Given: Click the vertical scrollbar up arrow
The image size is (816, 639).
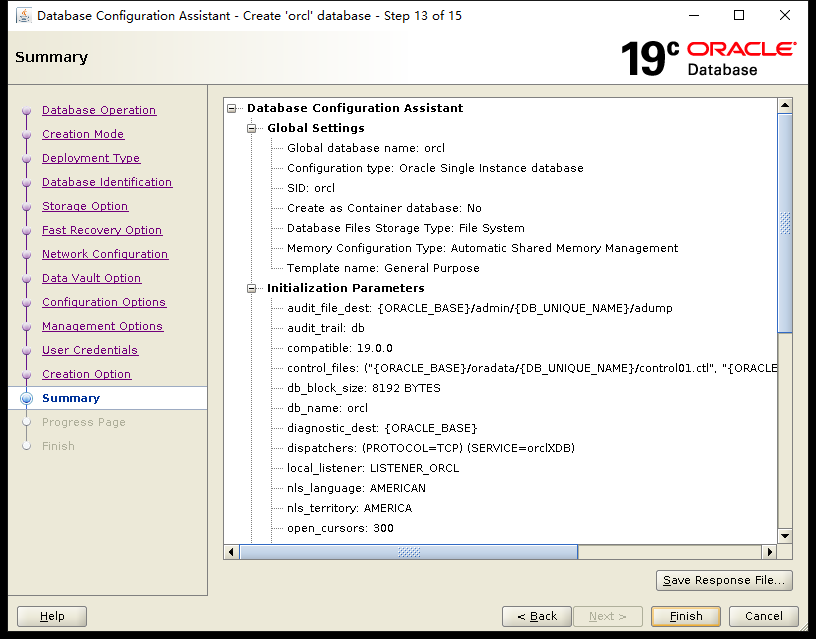Looking at the screenshot, I should tap(785, 106).
